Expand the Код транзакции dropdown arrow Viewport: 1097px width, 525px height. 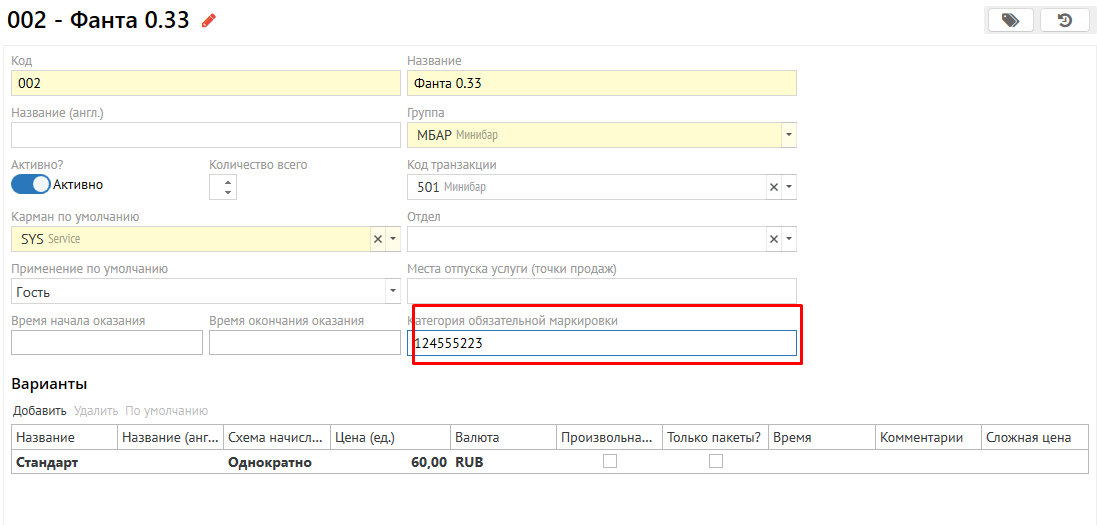788,187
